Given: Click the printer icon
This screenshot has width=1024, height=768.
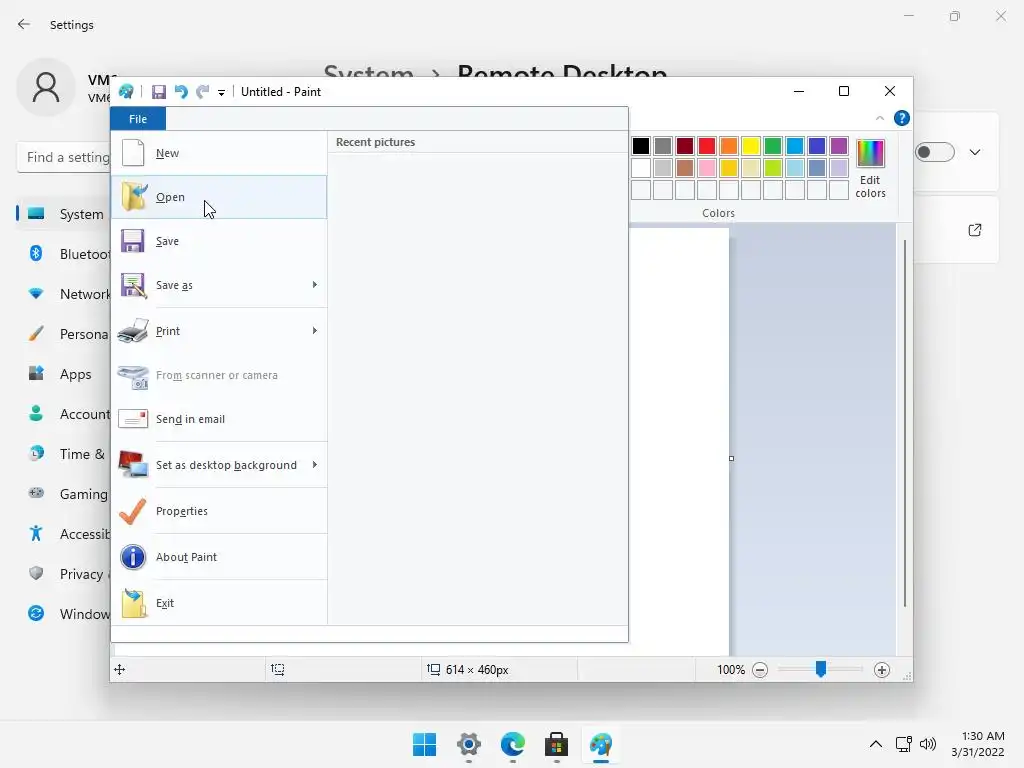Looking at the screenshot, I should 133,331.
